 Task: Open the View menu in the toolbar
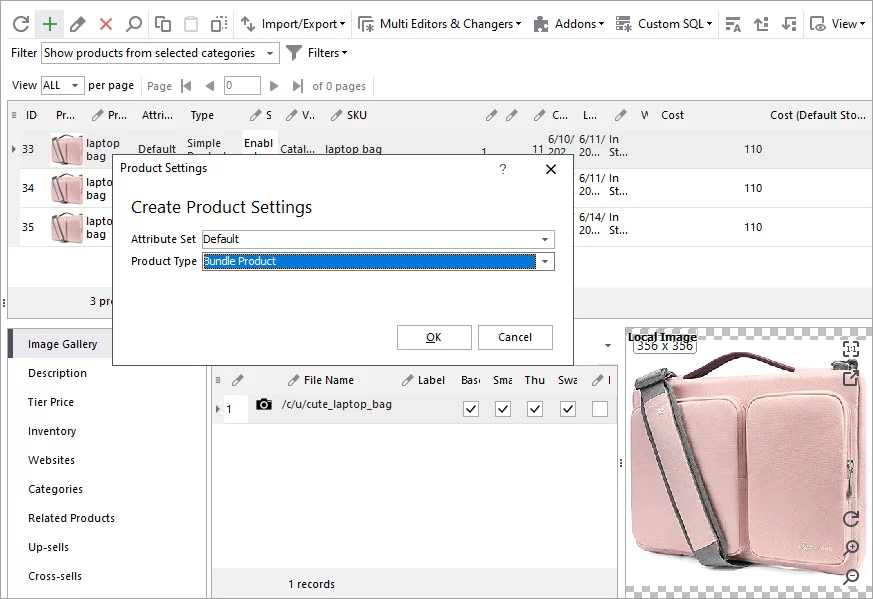pyautogui.click(x=837, y=24)
